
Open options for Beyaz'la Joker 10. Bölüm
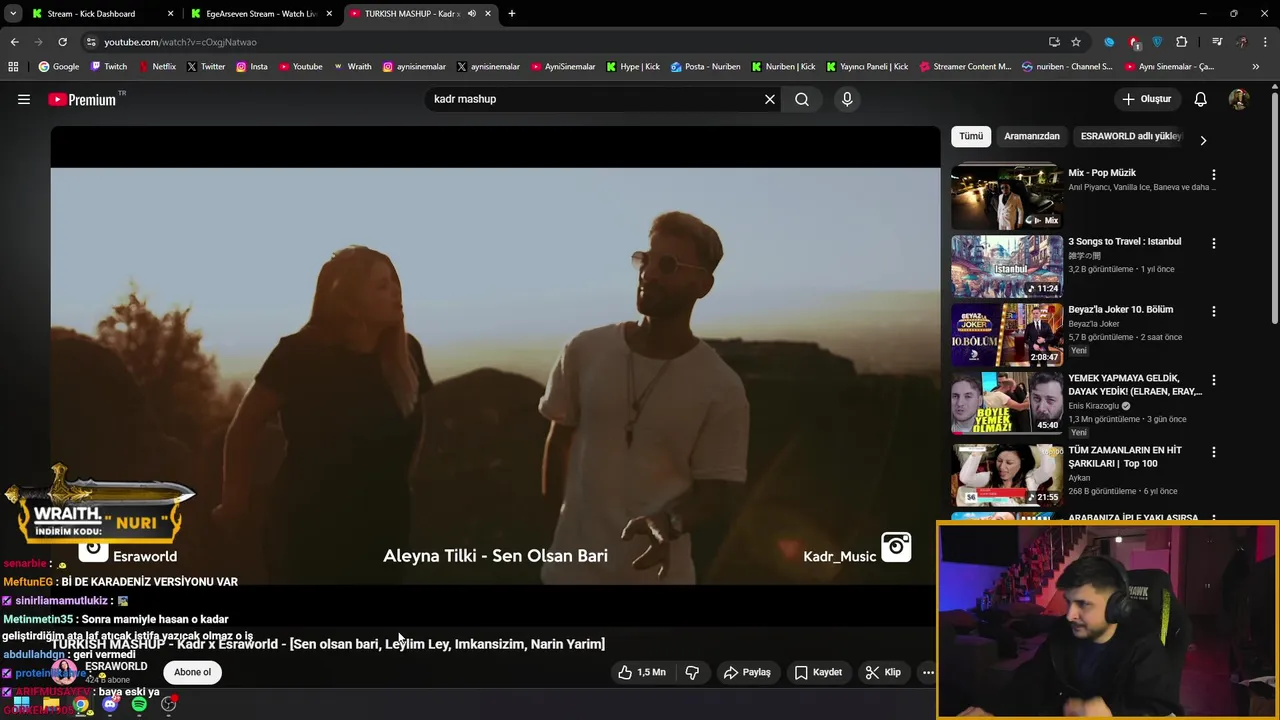click(x=1214, y=311)
